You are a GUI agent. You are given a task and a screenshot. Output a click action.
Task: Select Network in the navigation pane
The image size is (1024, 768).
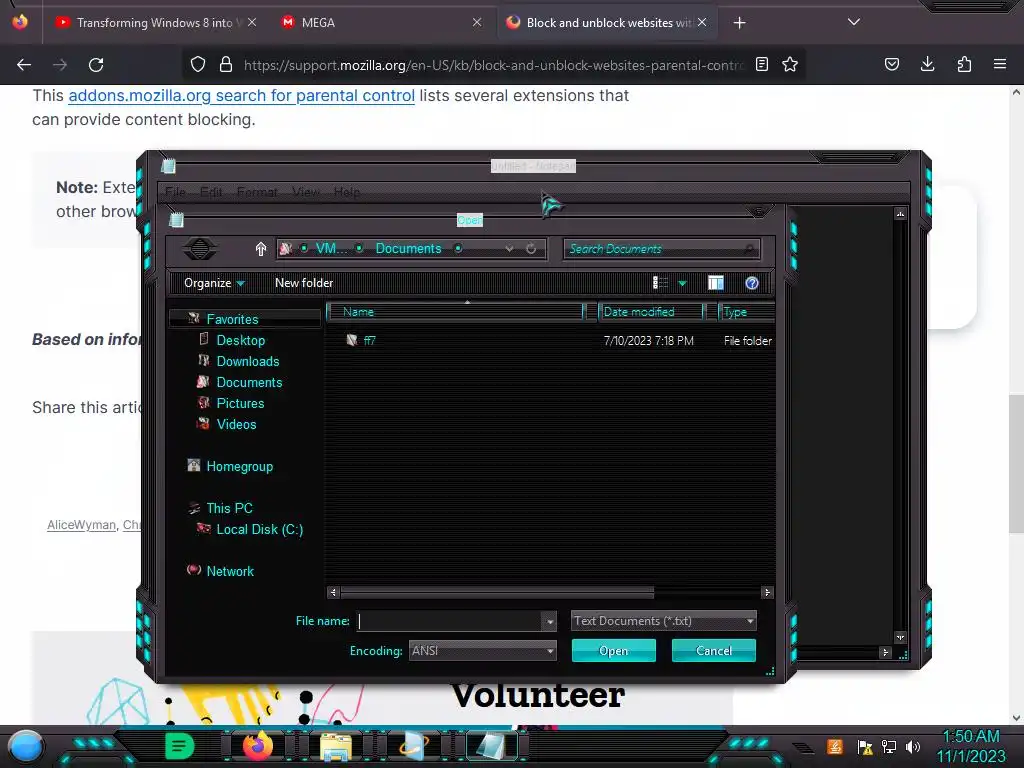[x=230, y=571]
